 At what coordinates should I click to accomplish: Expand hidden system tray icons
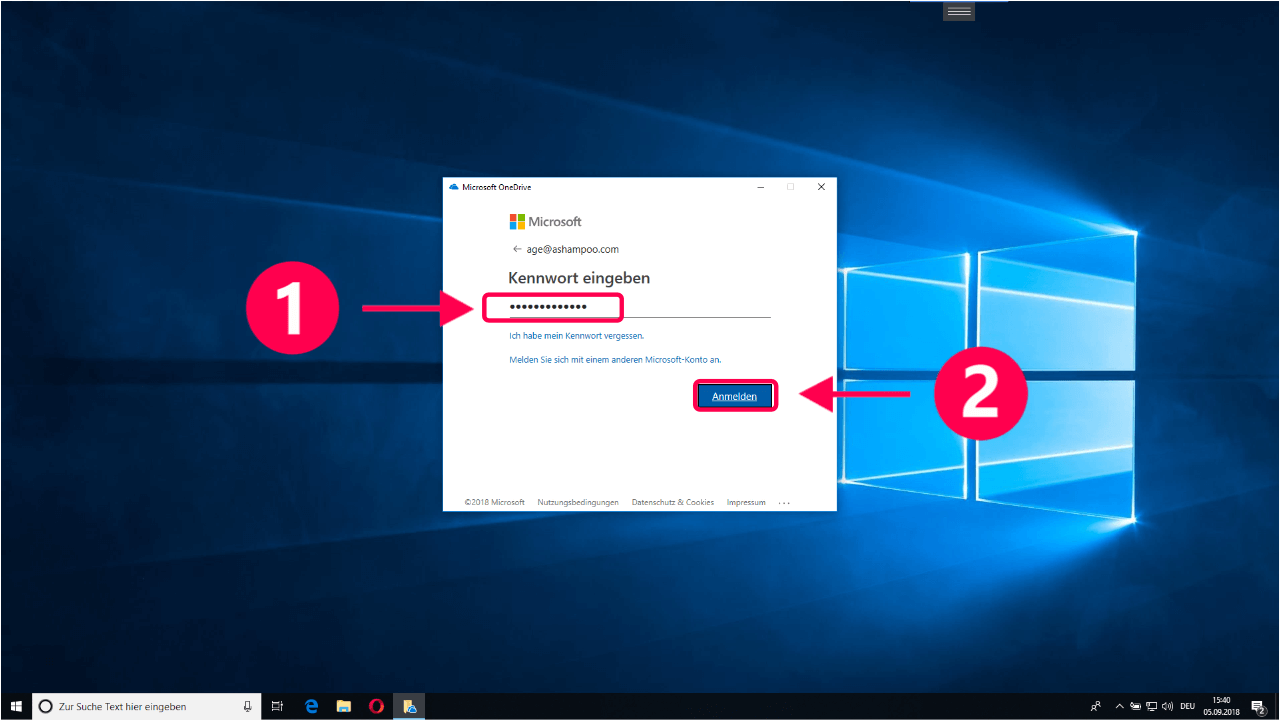(1120, 706)
